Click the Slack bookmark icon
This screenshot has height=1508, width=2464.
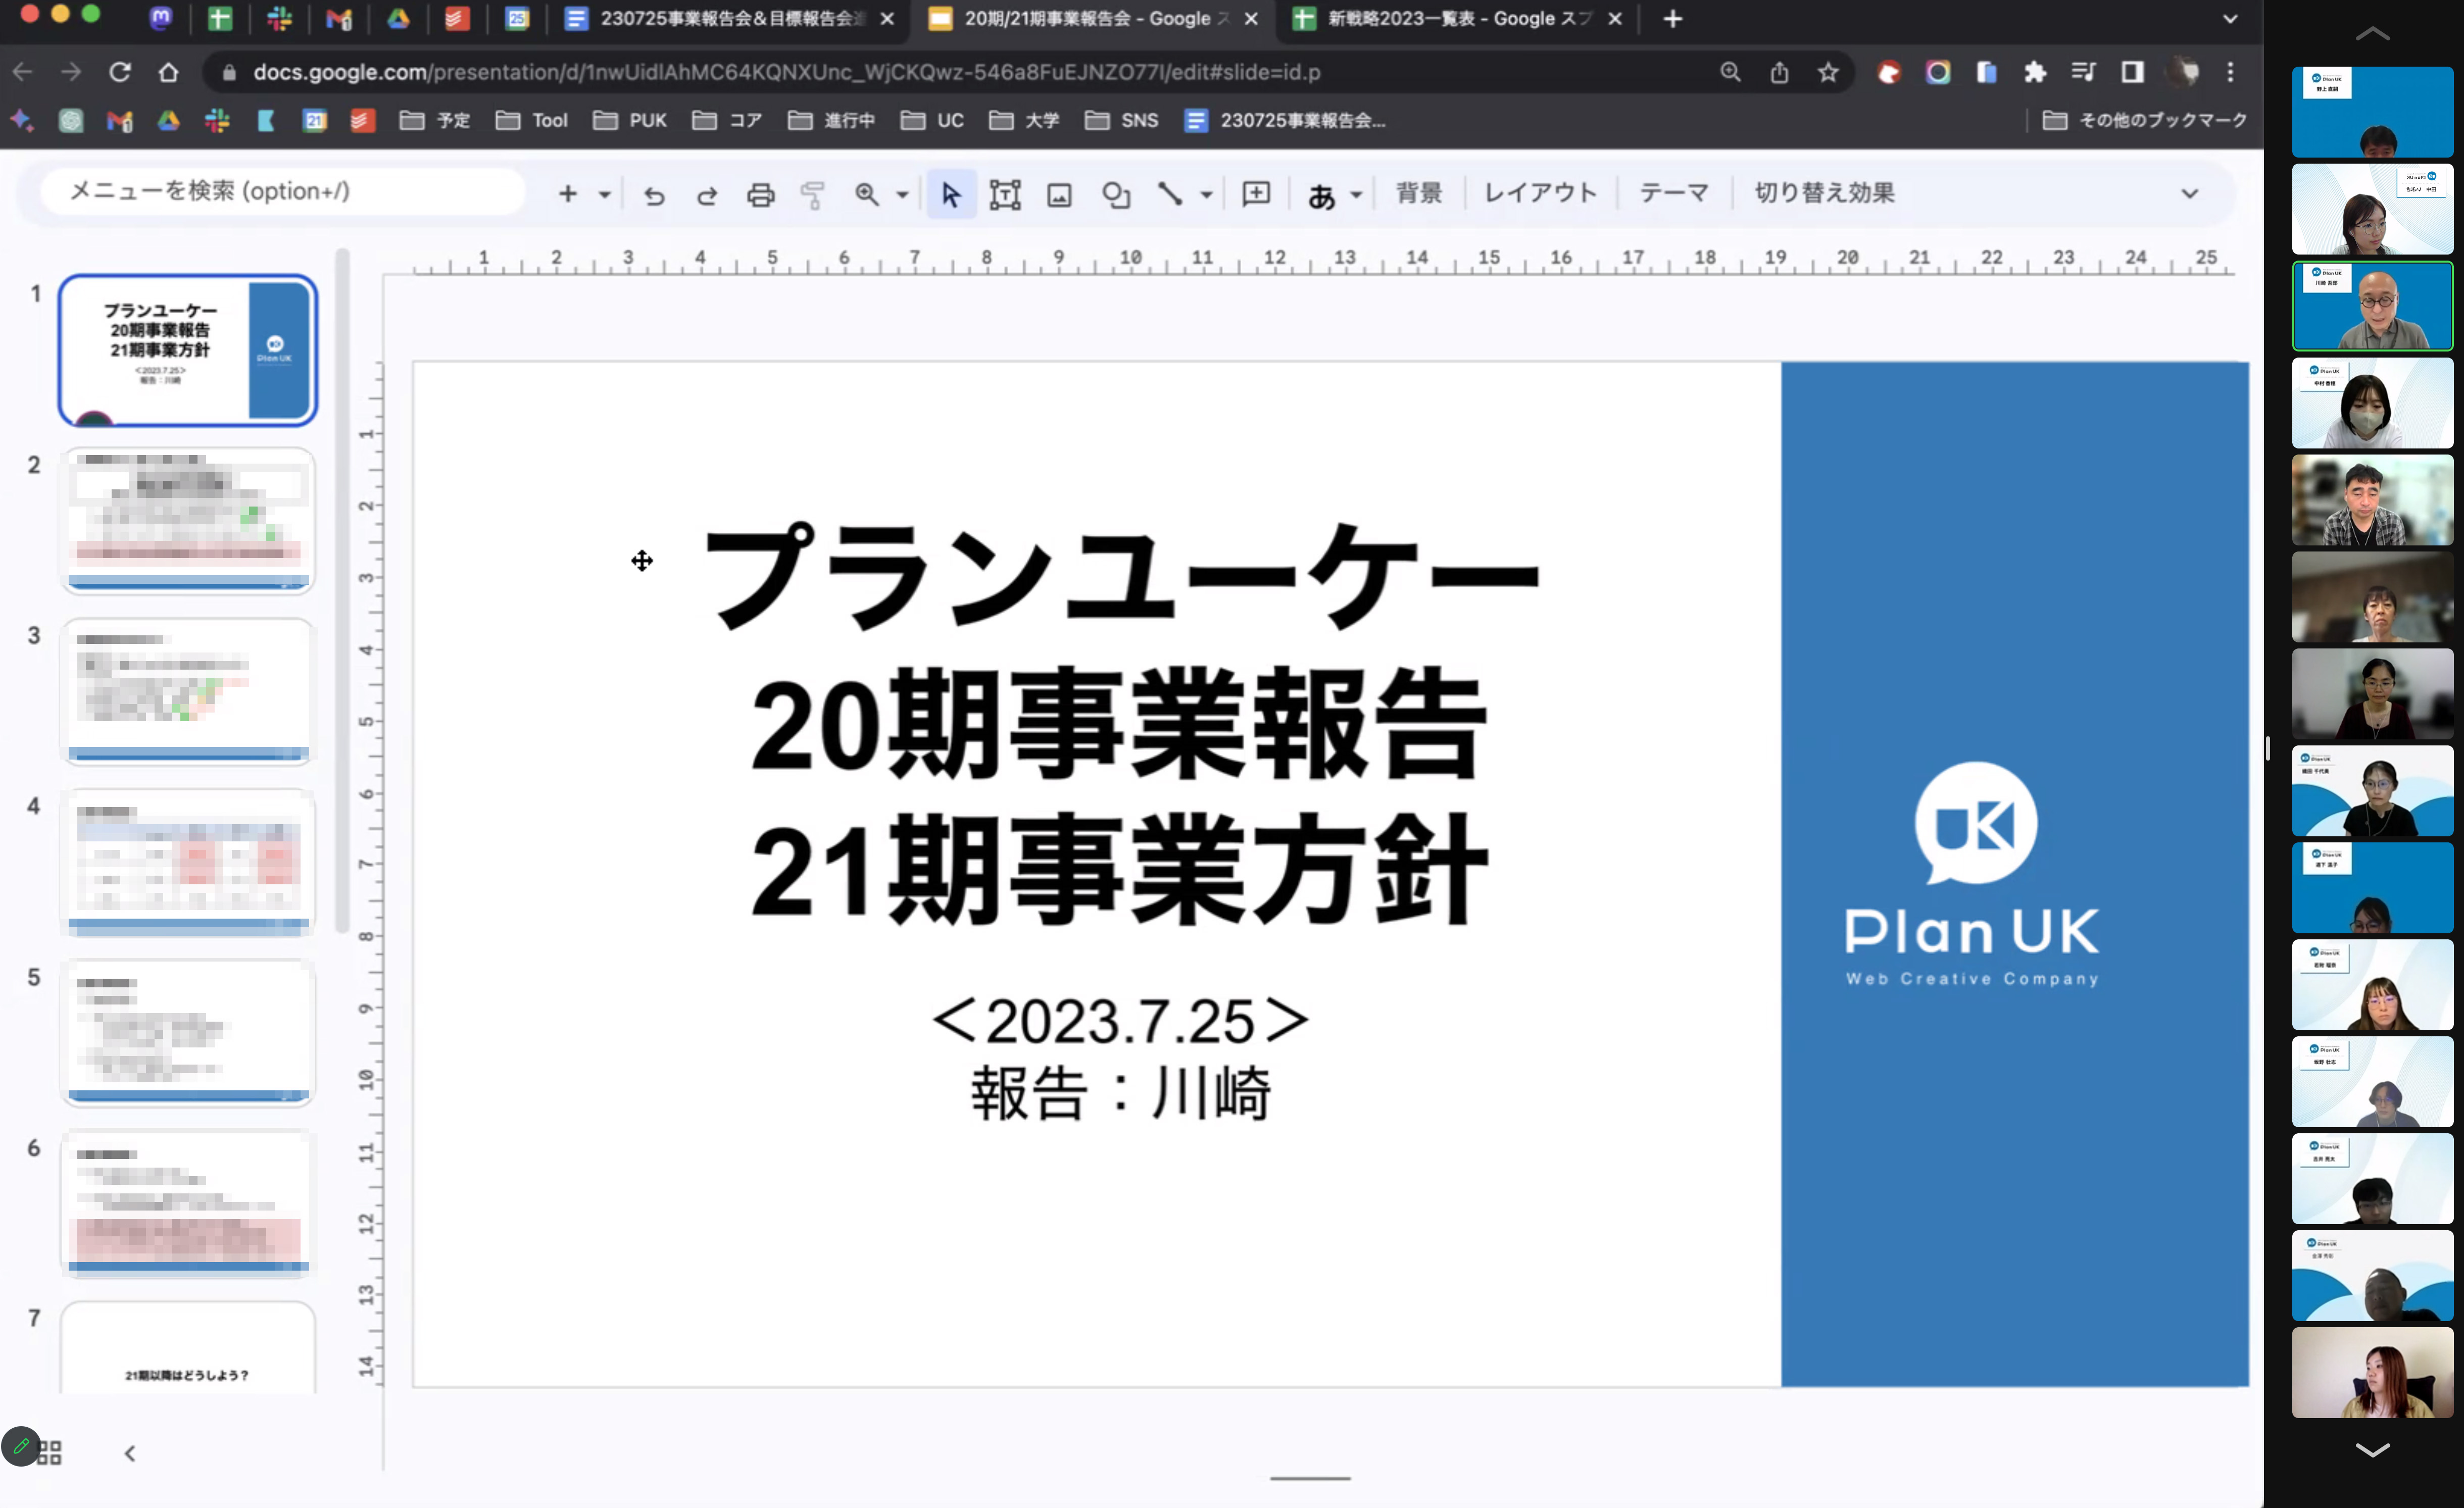[x=217, y=121]
